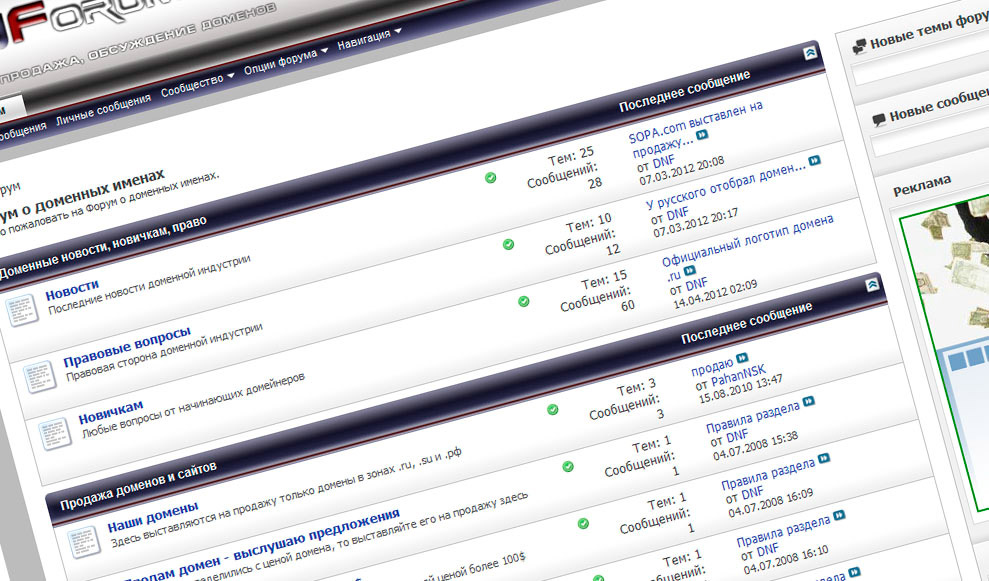Click the speech bubble icon by Новые темы форума
The image size is (989, 581).
[x=858, y=46]
